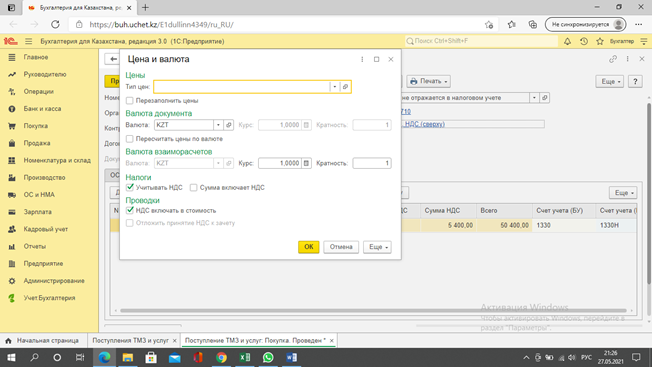The height and width of the screenshot is (367, 652).
Task: Open the history clock icon
Action: coord(584,41)
